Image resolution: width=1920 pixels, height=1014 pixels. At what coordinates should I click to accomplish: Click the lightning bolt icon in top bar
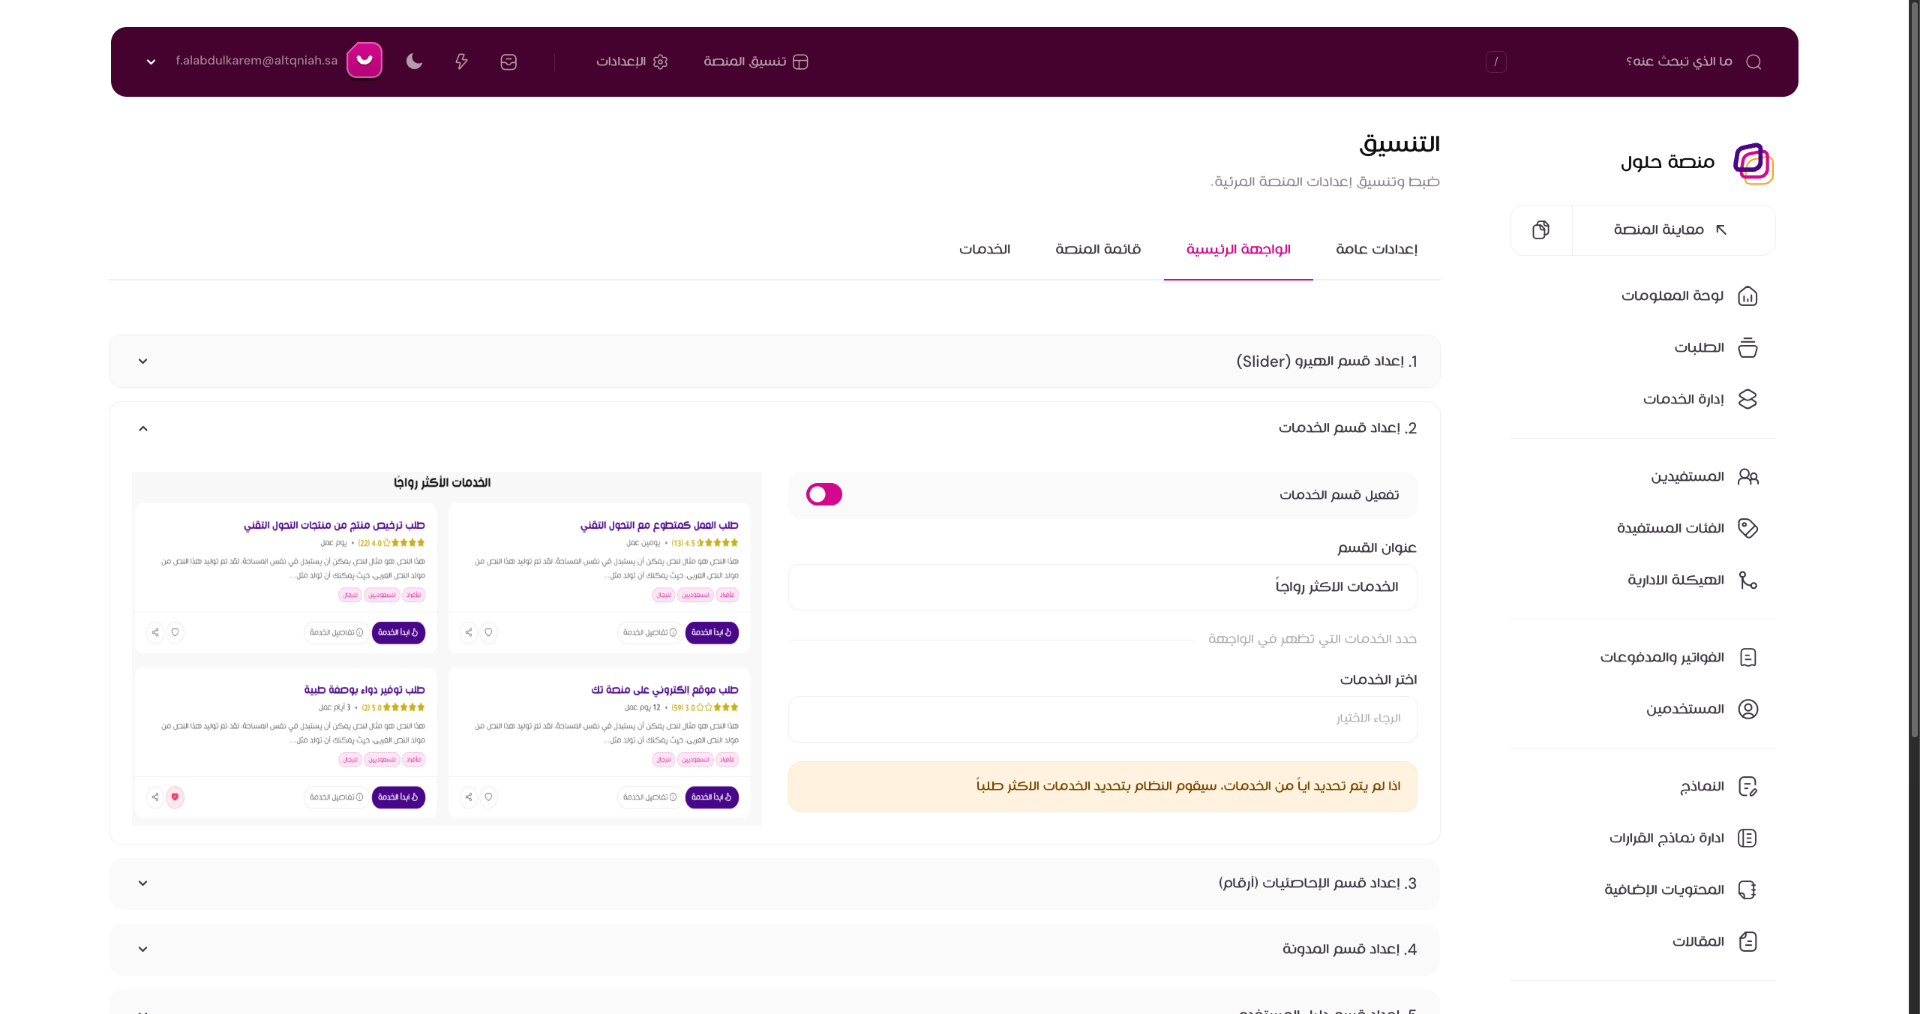click(x=461, y=61)
